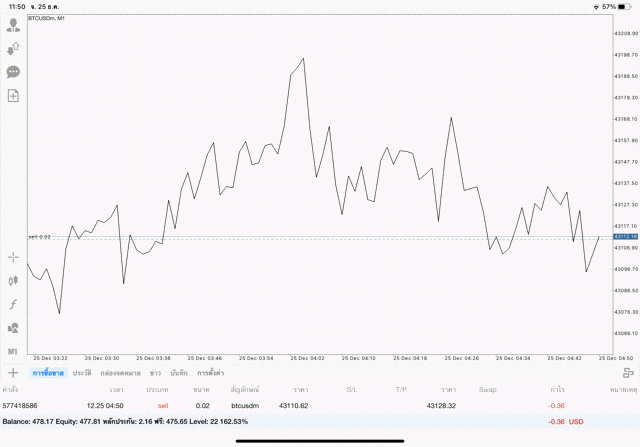640x447 pixels.
Task: Enable the crosshair cursor tool
Action: [13, 257]
